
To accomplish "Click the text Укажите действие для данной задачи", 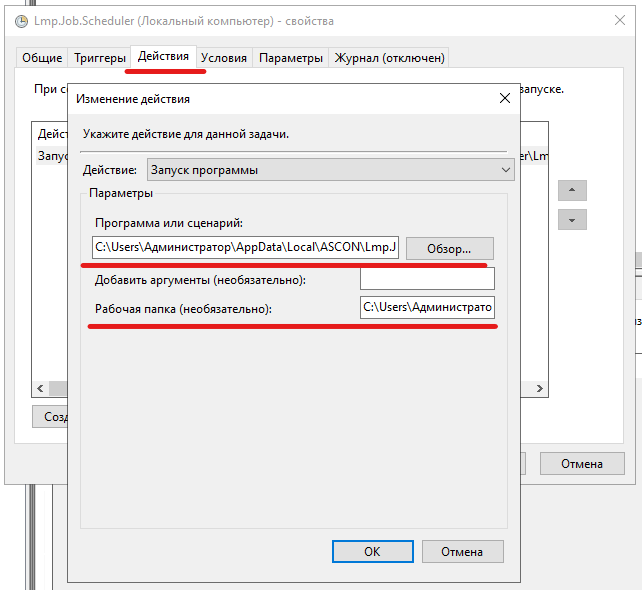I will [186, 134].
